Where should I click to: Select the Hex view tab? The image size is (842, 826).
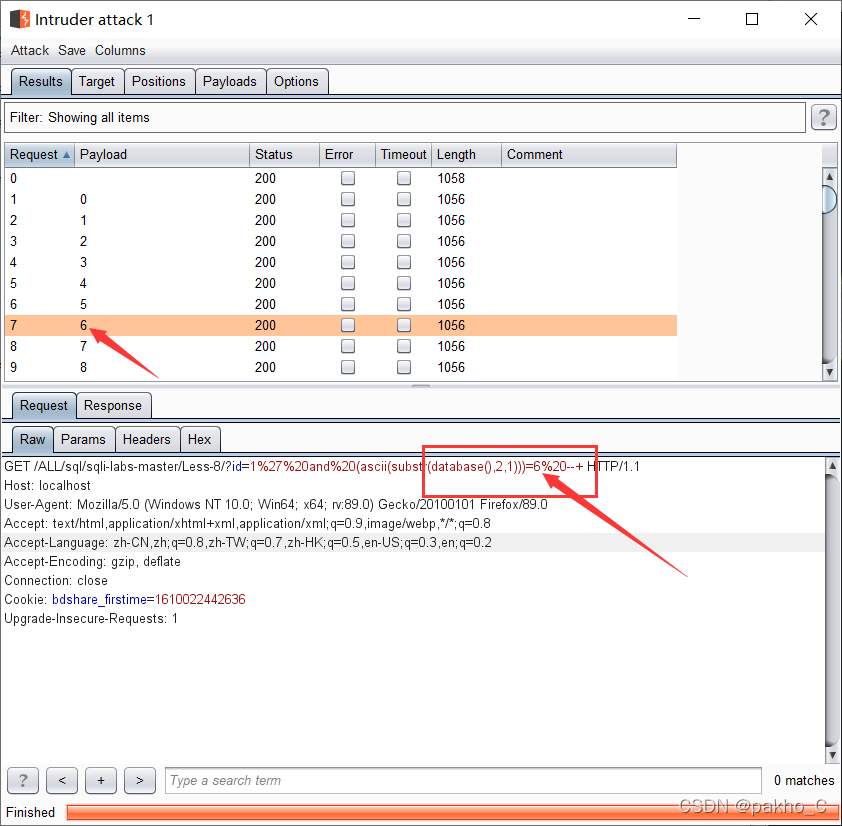(199, 439)
